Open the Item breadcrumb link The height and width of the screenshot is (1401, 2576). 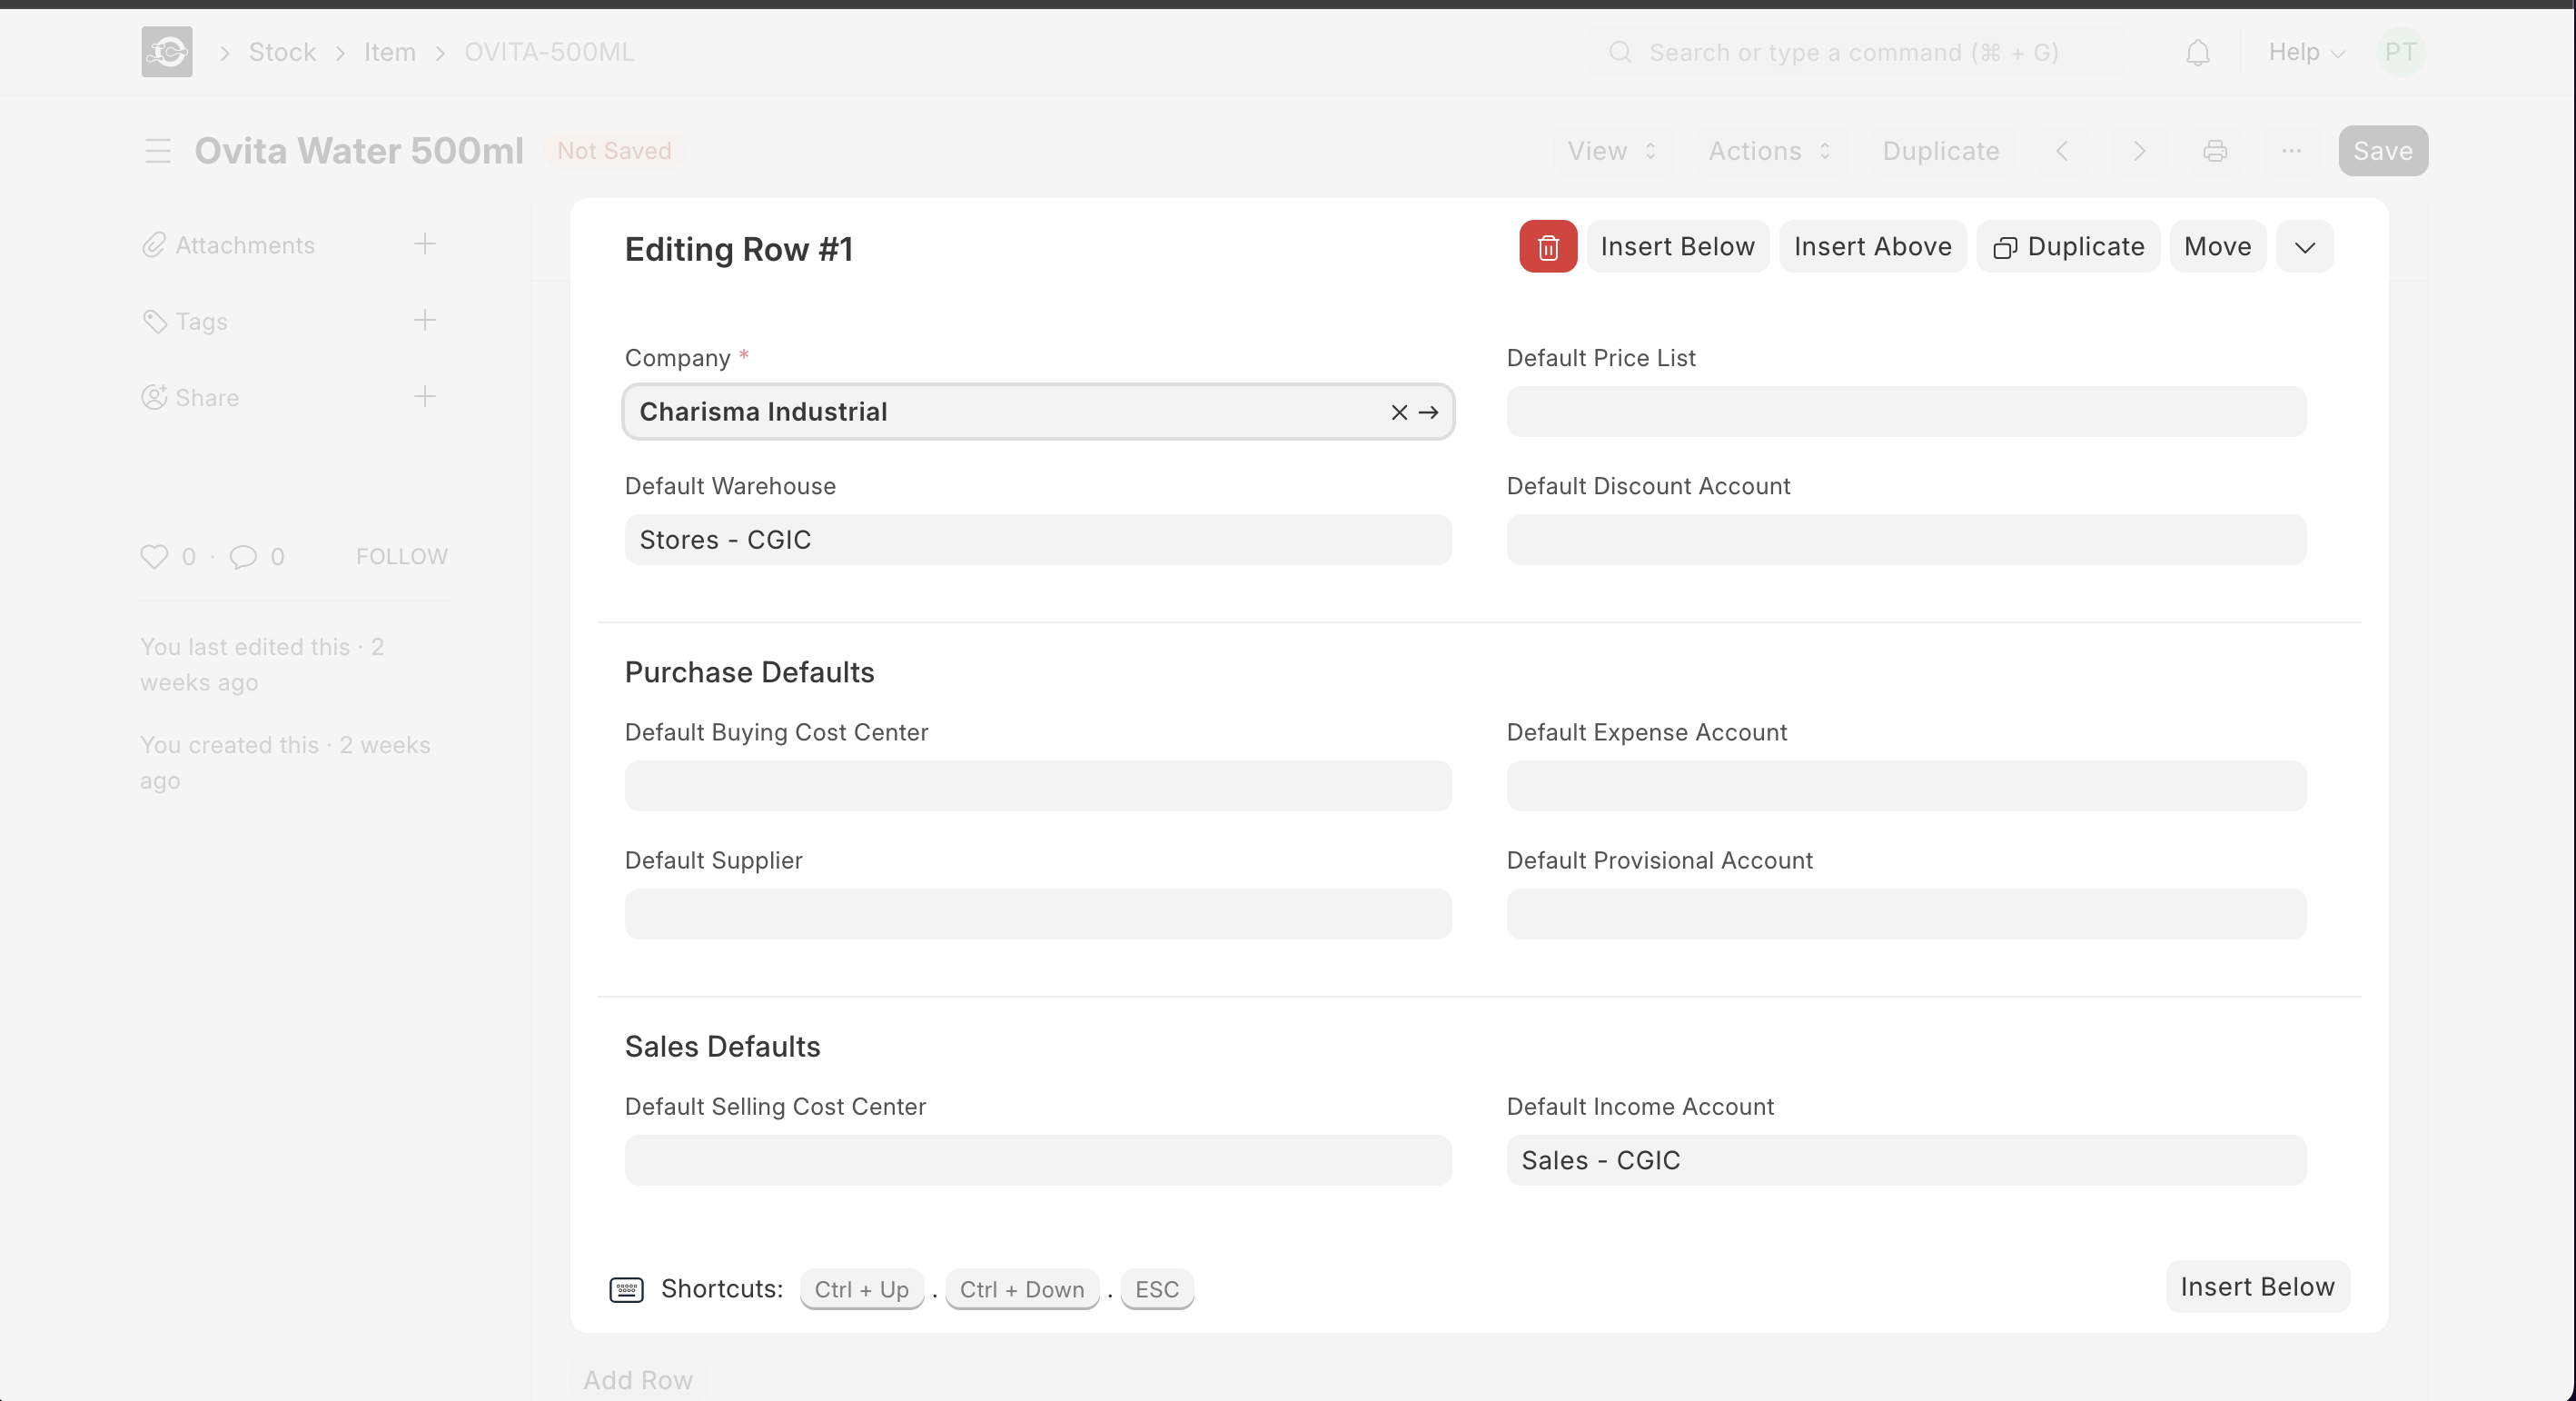389,52
